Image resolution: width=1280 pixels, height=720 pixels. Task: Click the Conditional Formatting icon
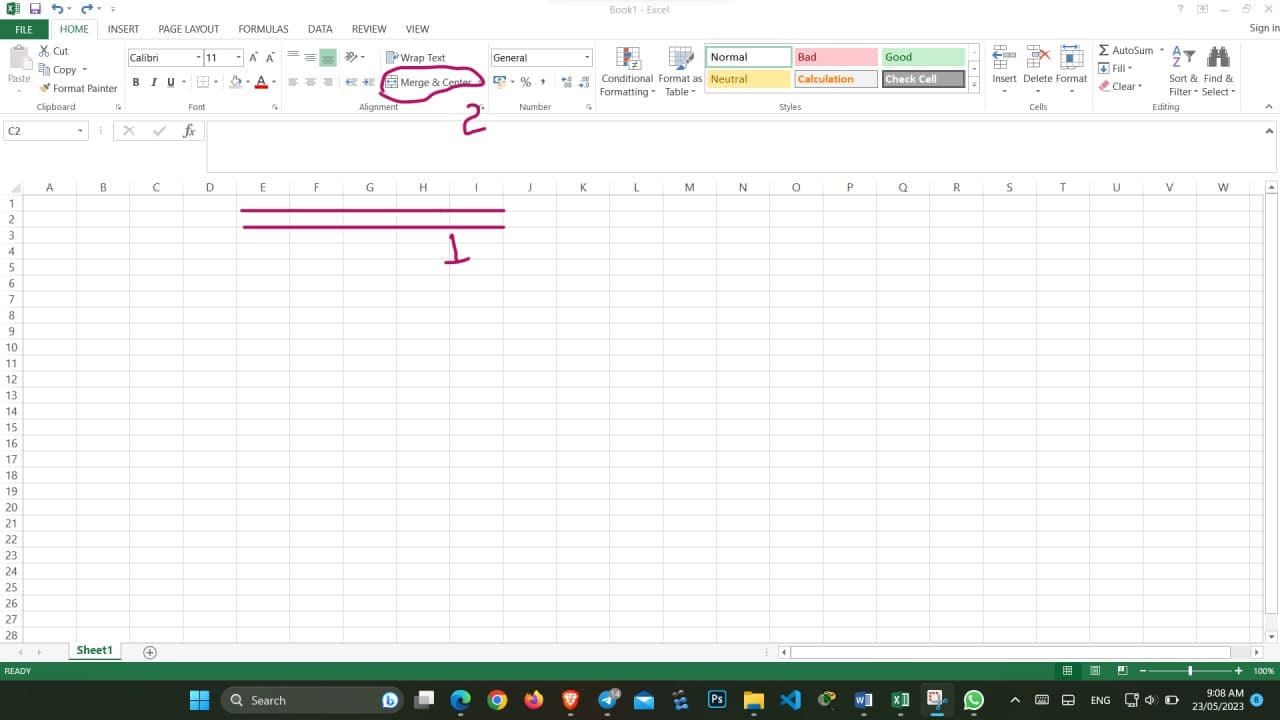pyautogui.click(x=628, y=58)
